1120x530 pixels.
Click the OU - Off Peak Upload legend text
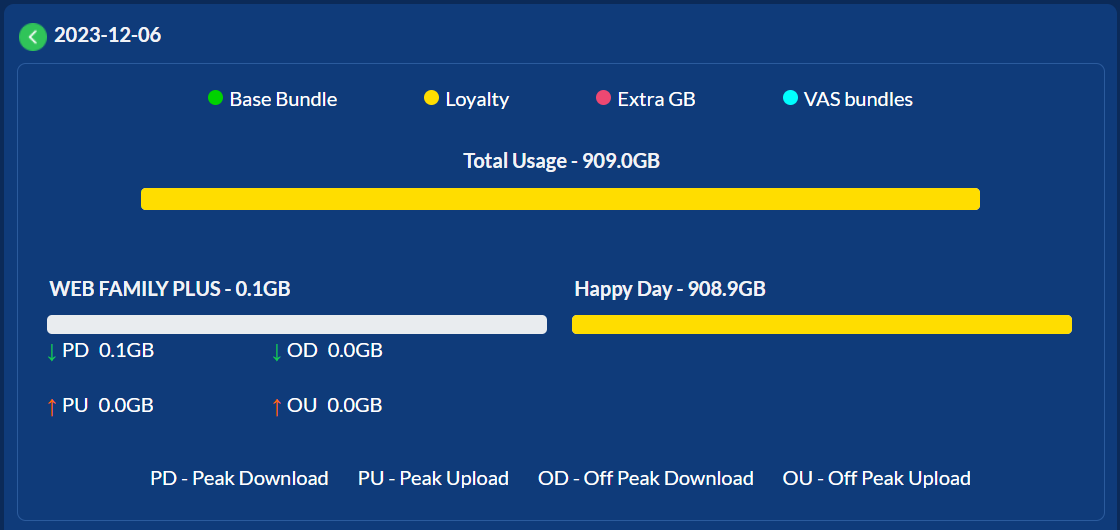(x=876, y=478)
